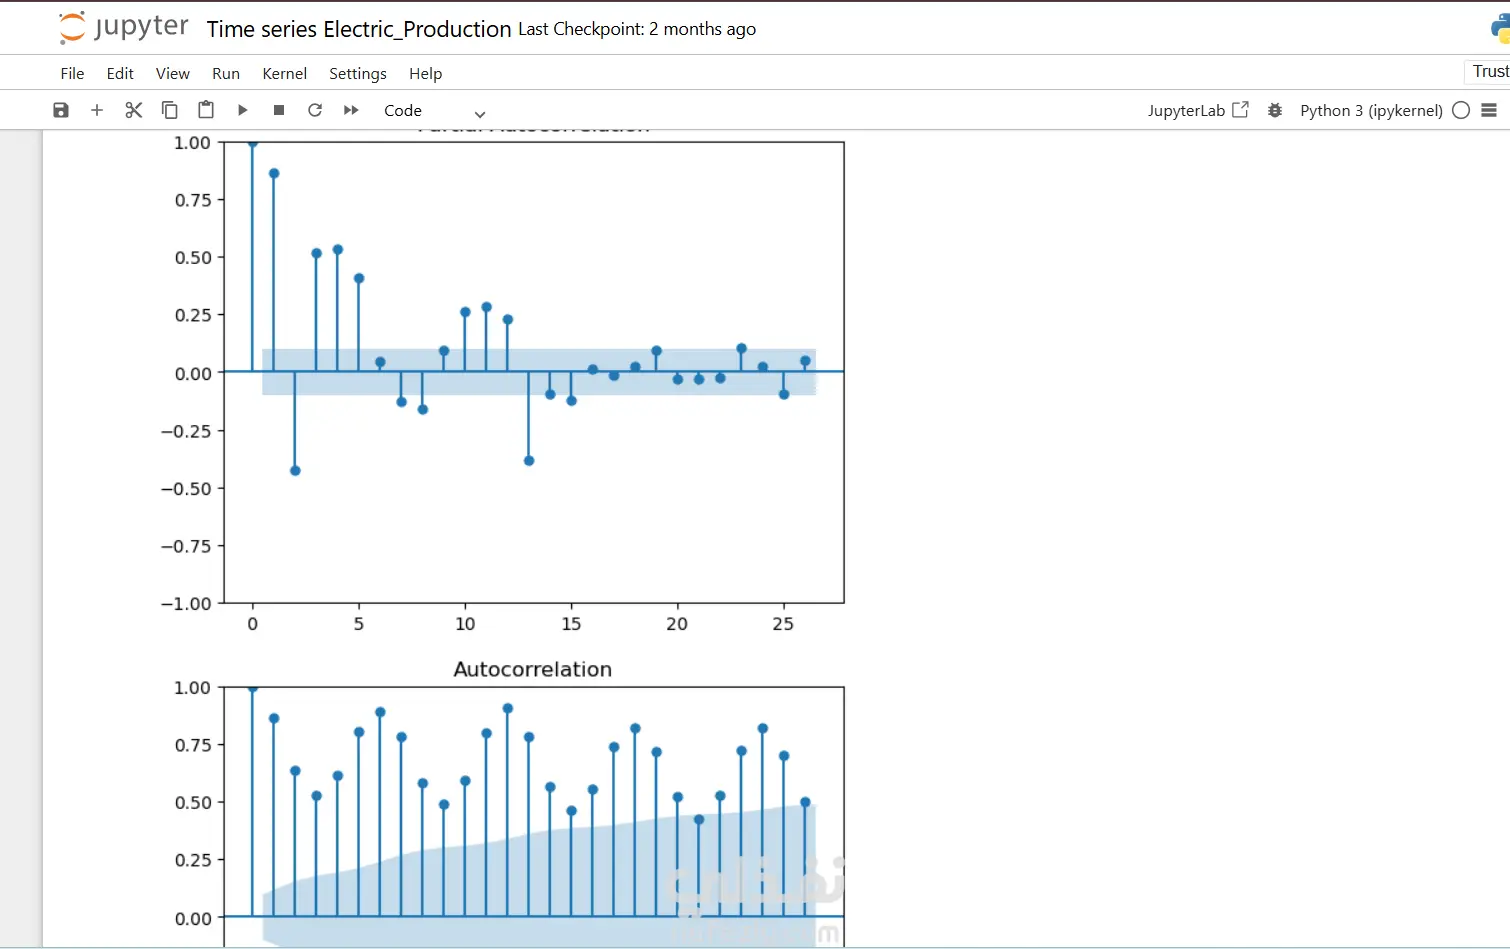Viewport: 1510px width, 949px height.
Task: Paste cell from clipboard icon
Action: tap(206, 110)
